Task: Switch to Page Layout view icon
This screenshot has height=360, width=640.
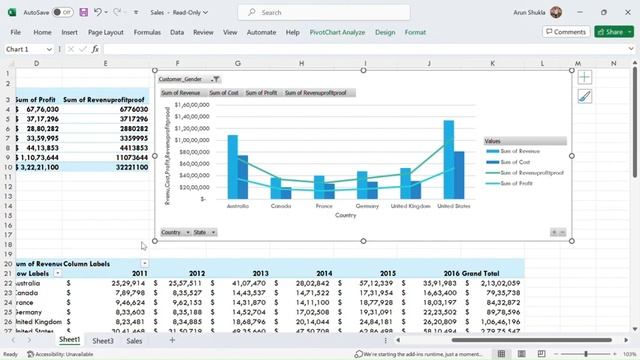Action: pos(521,353)
